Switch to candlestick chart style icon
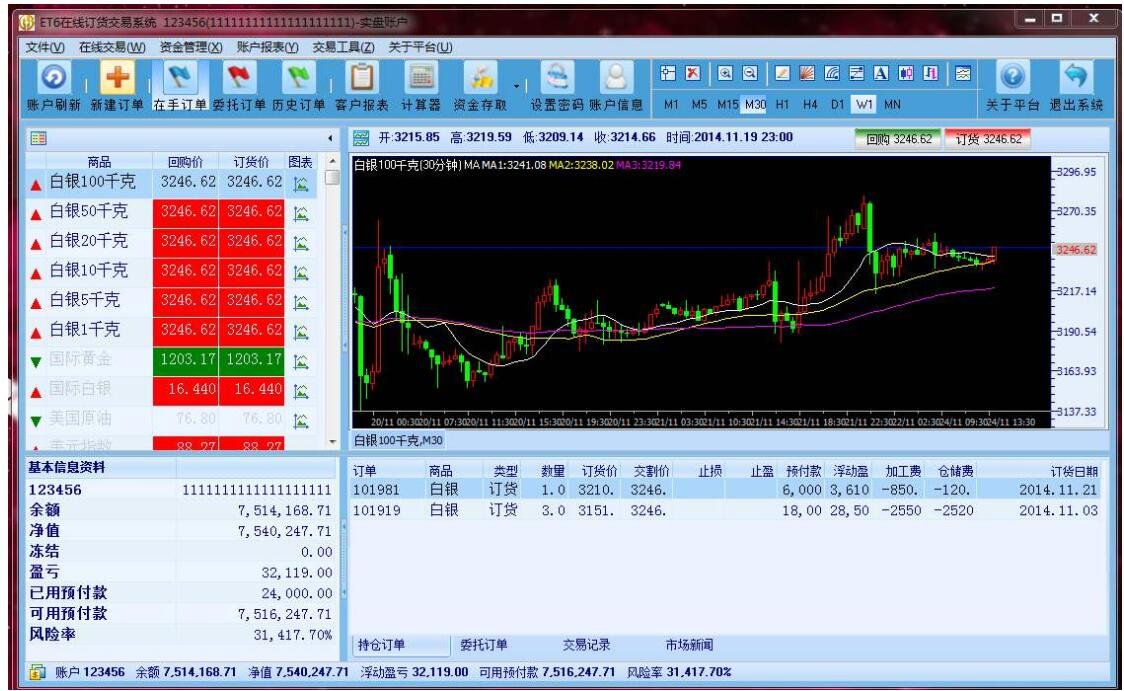 click(x=906, y=73)
